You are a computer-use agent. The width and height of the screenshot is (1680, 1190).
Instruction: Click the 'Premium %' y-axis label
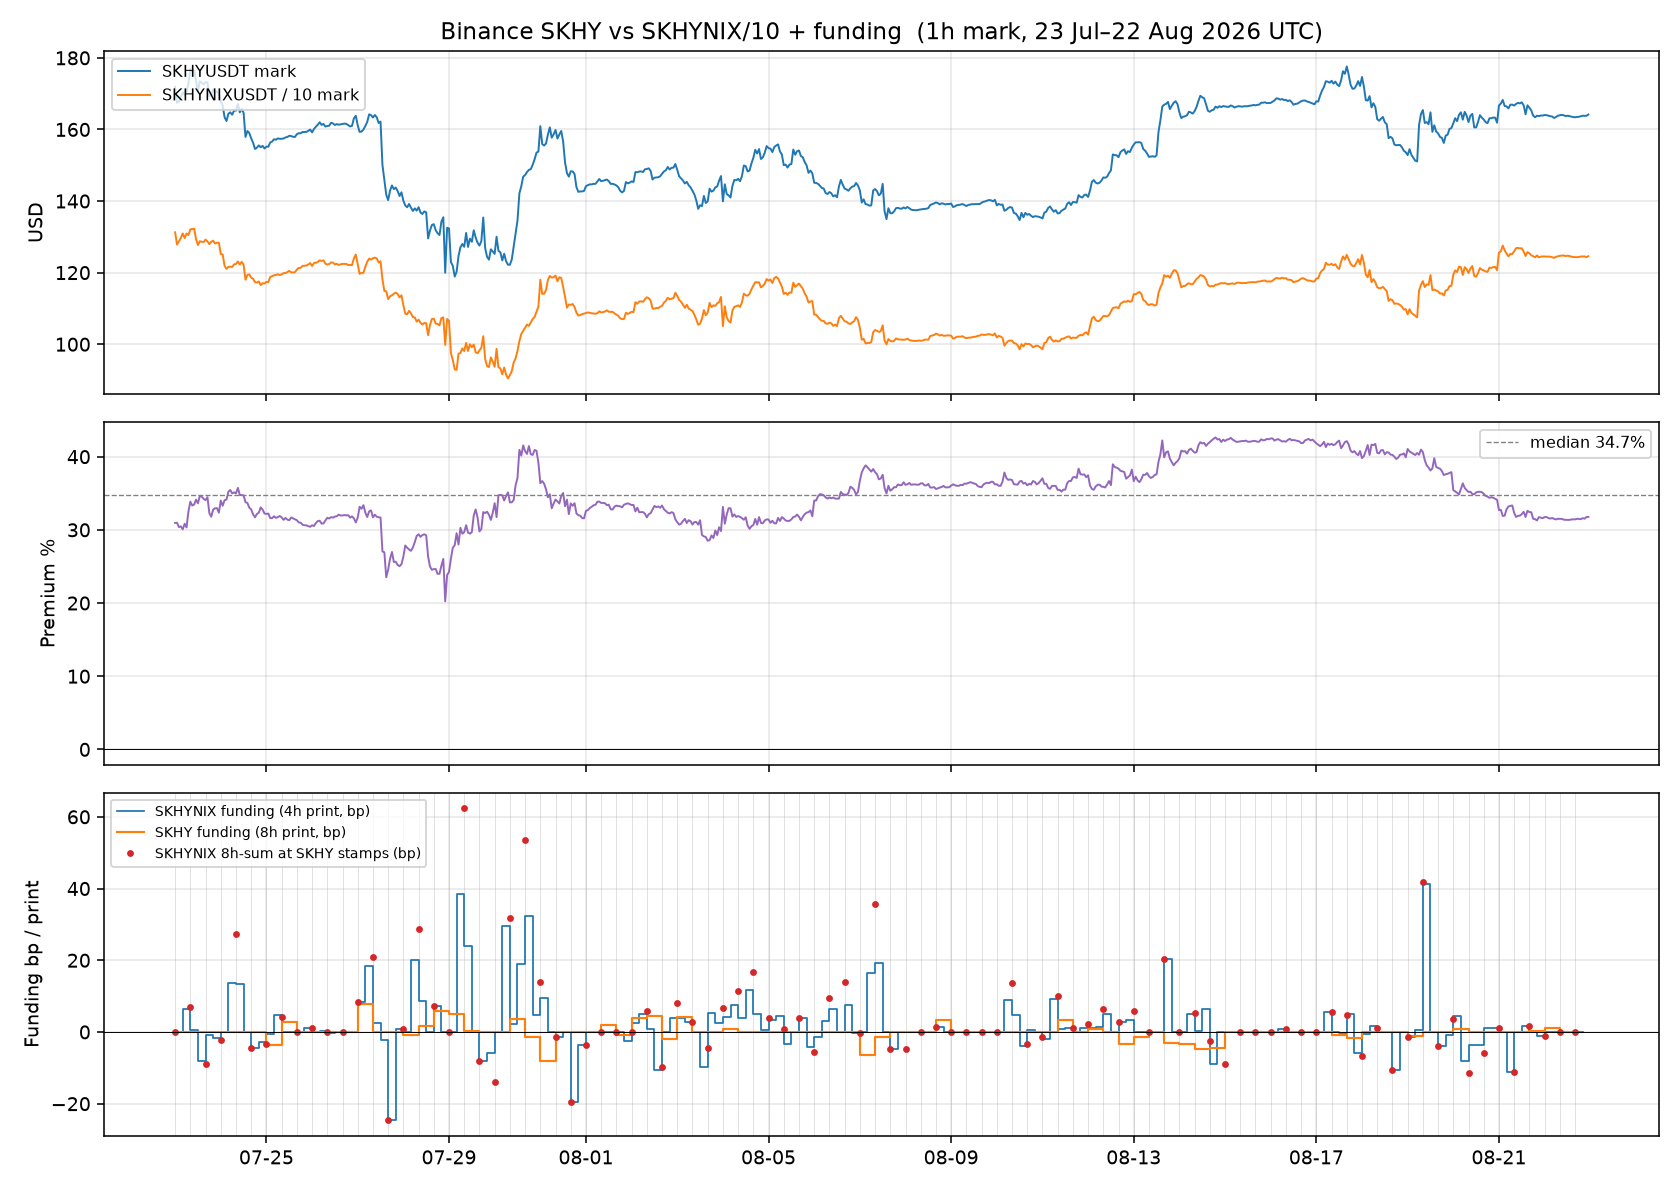click(47, 593)
